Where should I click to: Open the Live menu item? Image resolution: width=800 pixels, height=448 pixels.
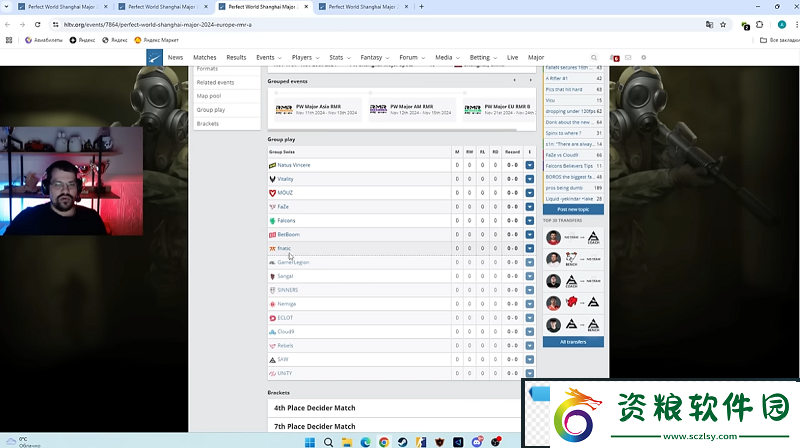[512, 58]
